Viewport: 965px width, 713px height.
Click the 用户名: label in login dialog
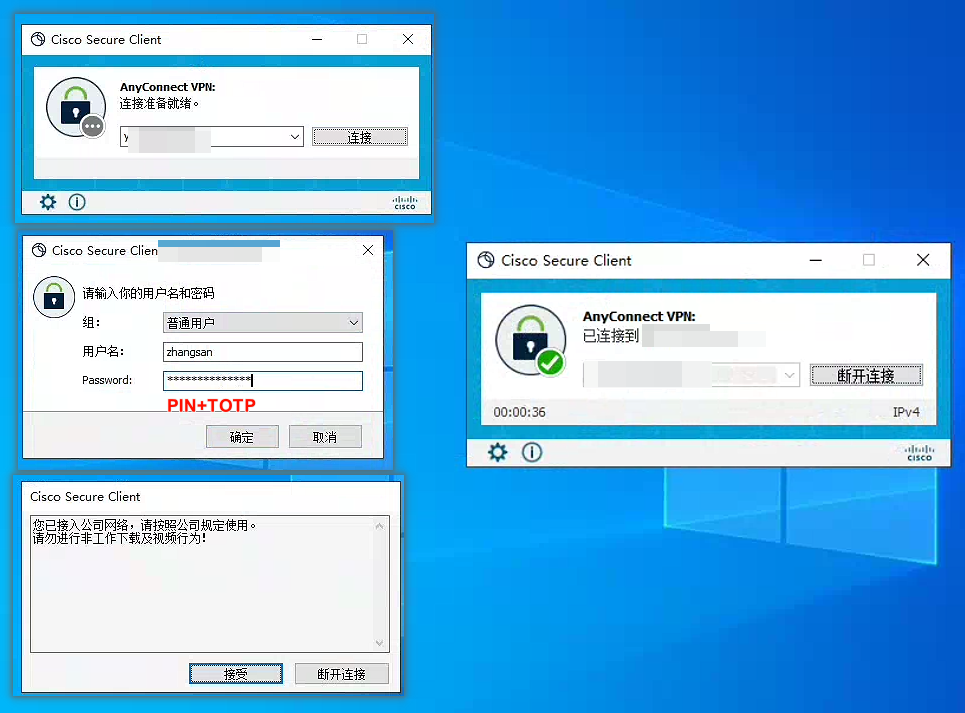[x=103, y=351]
